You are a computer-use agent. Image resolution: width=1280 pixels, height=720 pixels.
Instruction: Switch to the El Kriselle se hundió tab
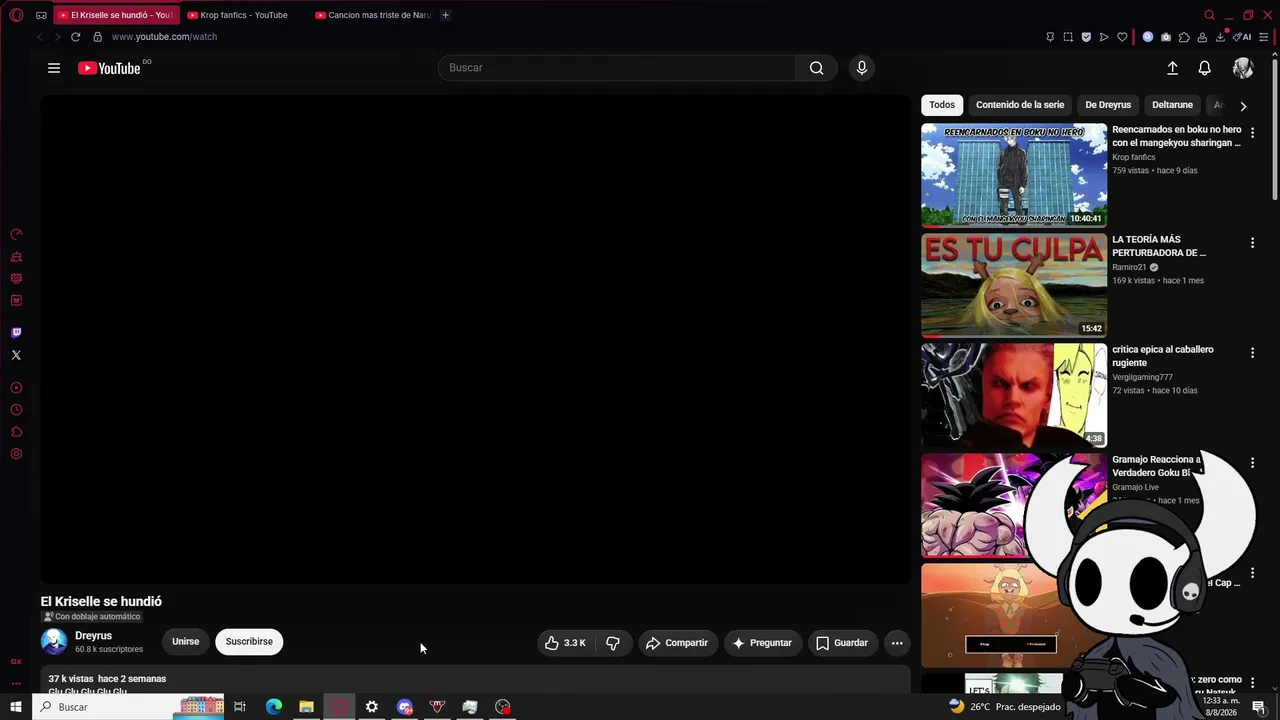coord(115,15)
